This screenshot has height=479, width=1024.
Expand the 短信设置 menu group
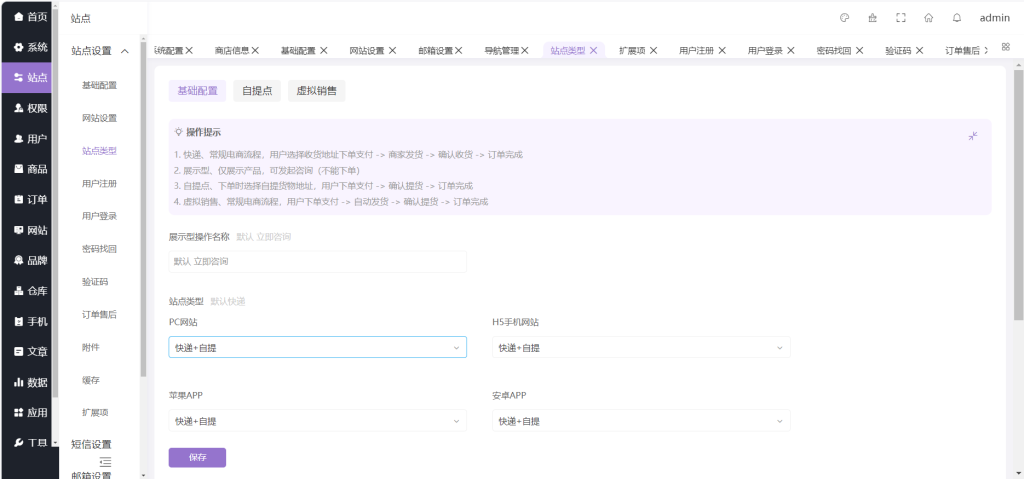point(91,444)
